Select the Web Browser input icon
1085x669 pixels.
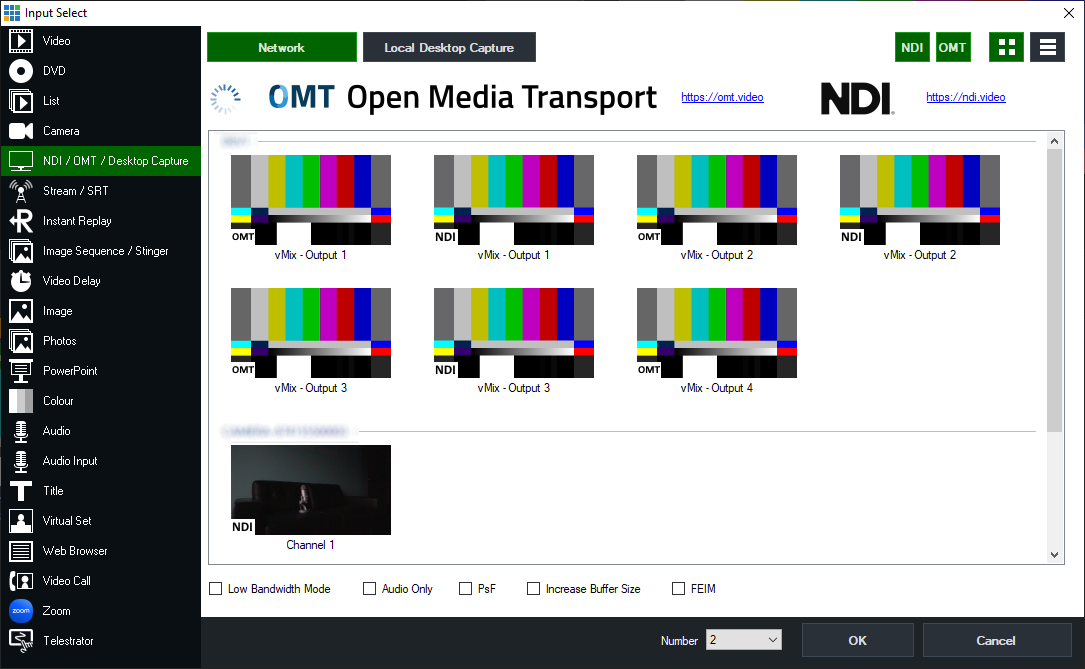pos(21,551)
